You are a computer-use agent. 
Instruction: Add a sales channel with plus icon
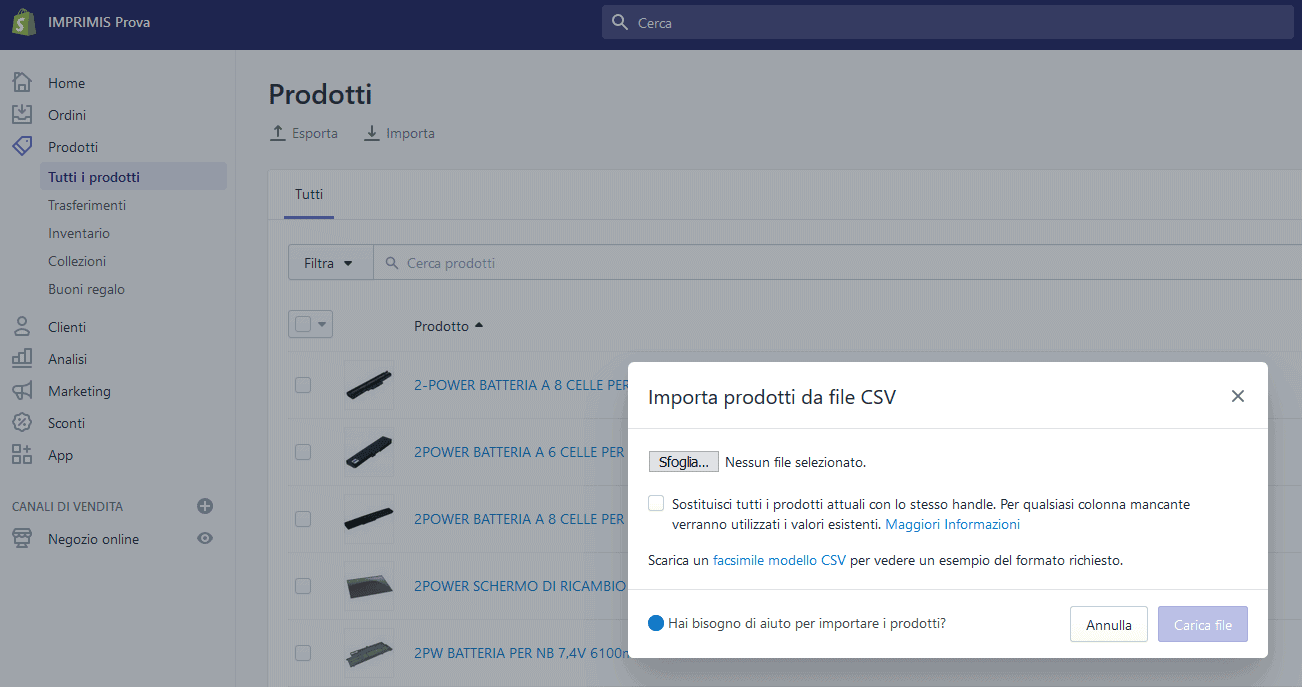click(x=205, y=506)
